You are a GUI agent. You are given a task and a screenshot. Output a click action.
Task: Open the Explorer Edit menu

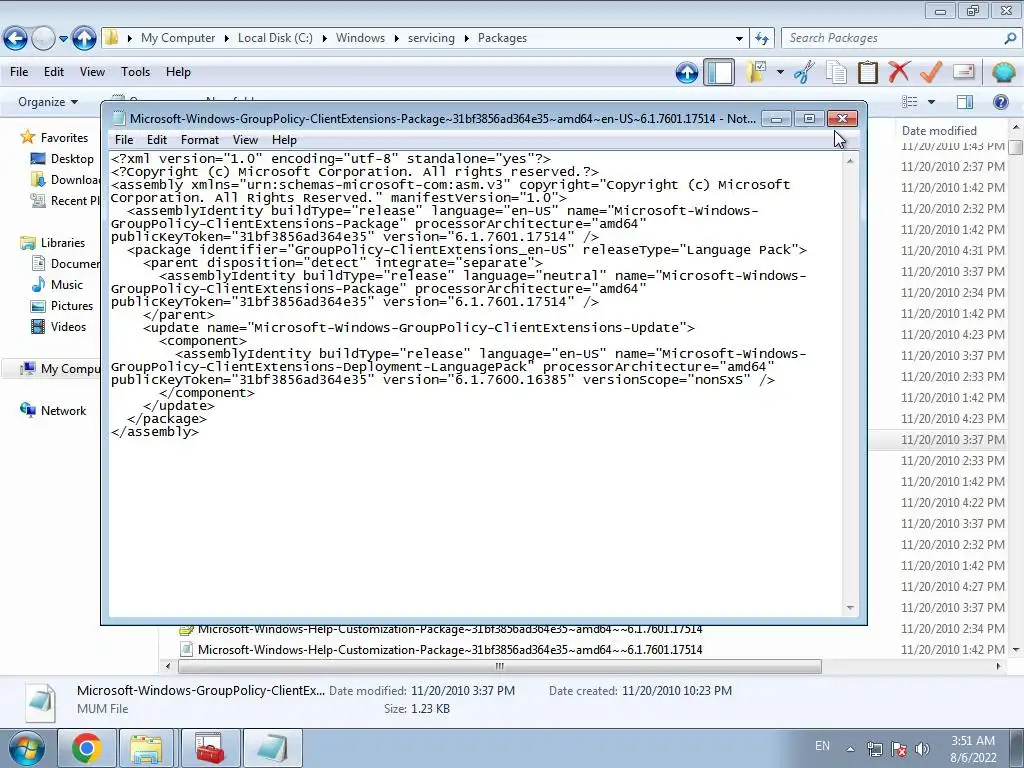tap(54, 72)
